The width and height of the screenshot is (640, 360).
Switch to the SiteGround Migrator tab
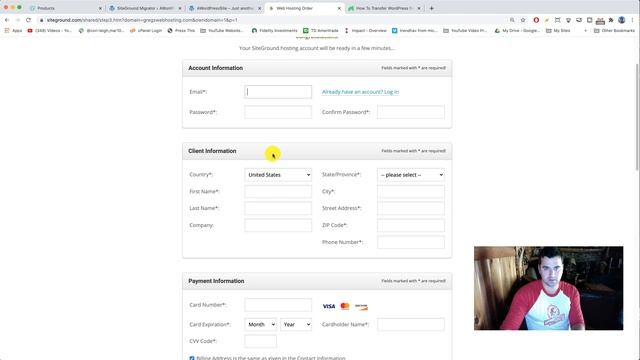(145, 8)
